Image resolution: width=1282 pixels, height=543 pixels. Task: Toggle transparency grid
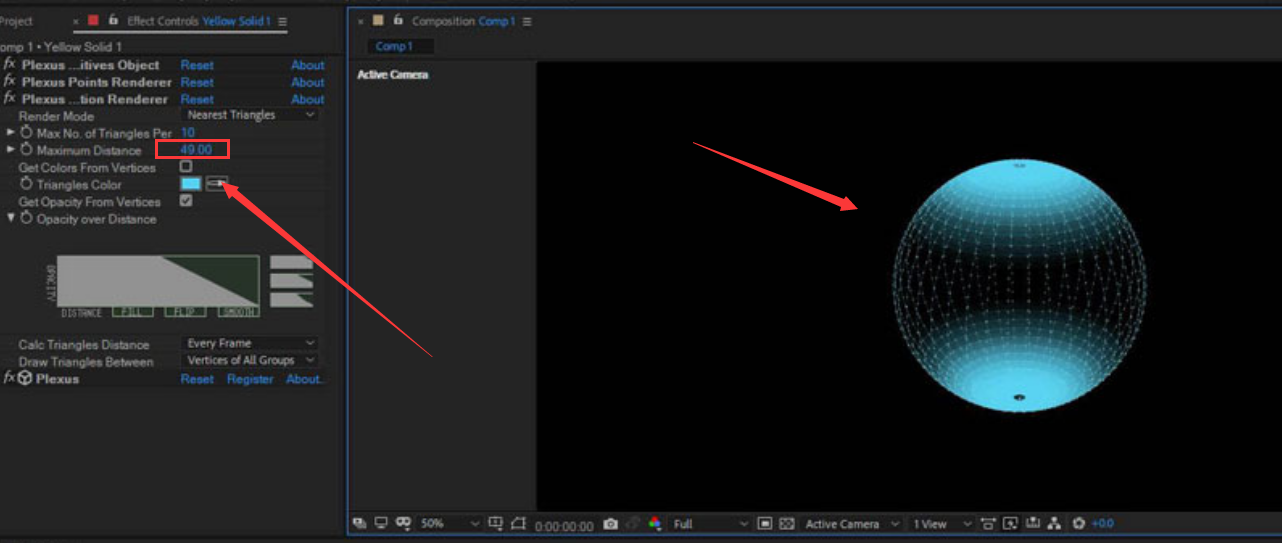click(787, 523)
